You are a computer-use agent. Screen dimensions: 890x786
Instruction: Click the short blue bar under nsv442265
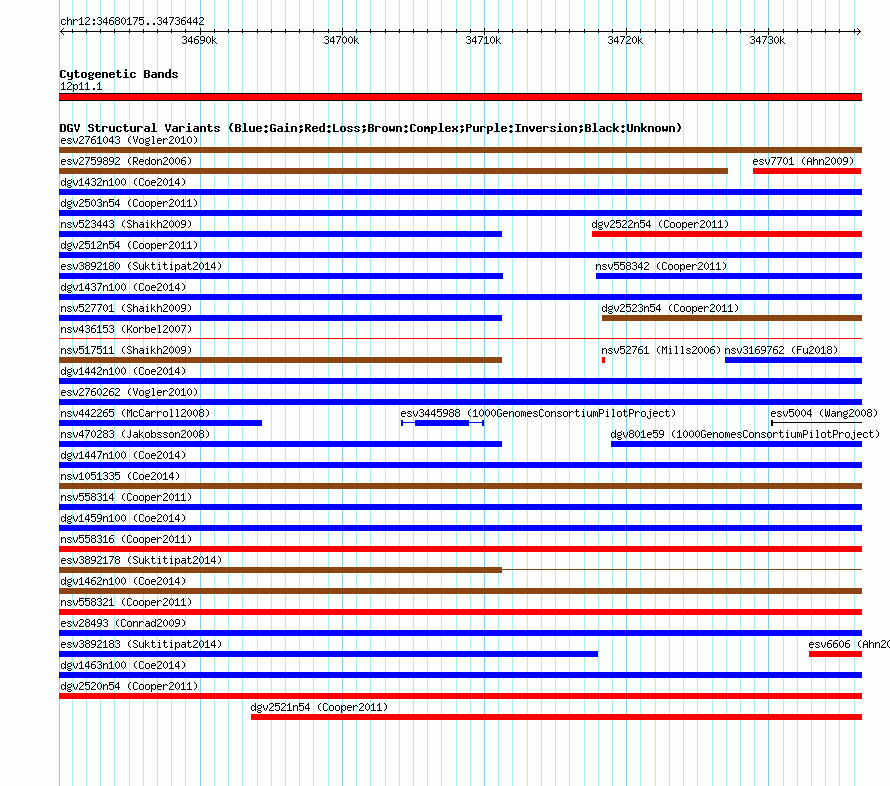tap(161, 423)
